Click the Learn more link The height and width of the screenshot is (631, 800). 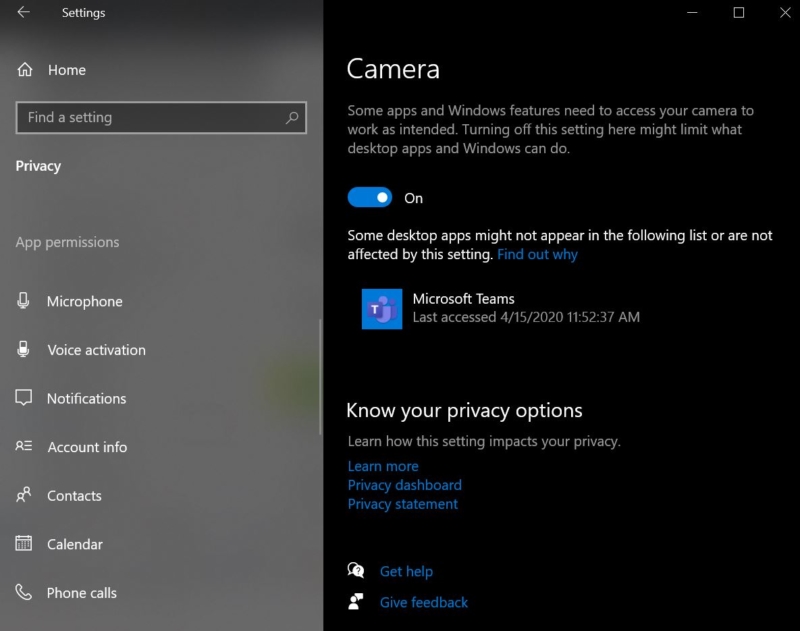point(383,466)
